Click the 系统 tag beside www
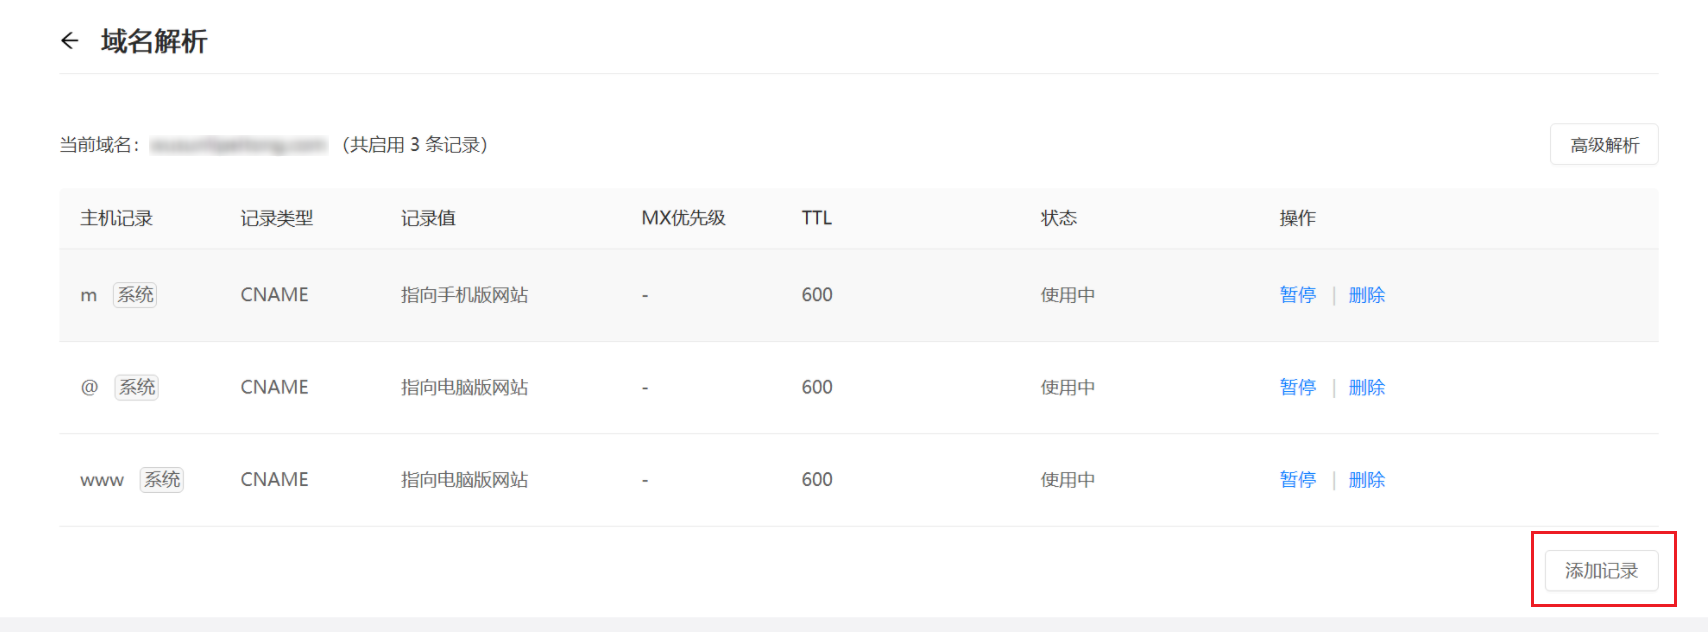Viewport: 1708px width, 632px height. click(x=162, y=480)
